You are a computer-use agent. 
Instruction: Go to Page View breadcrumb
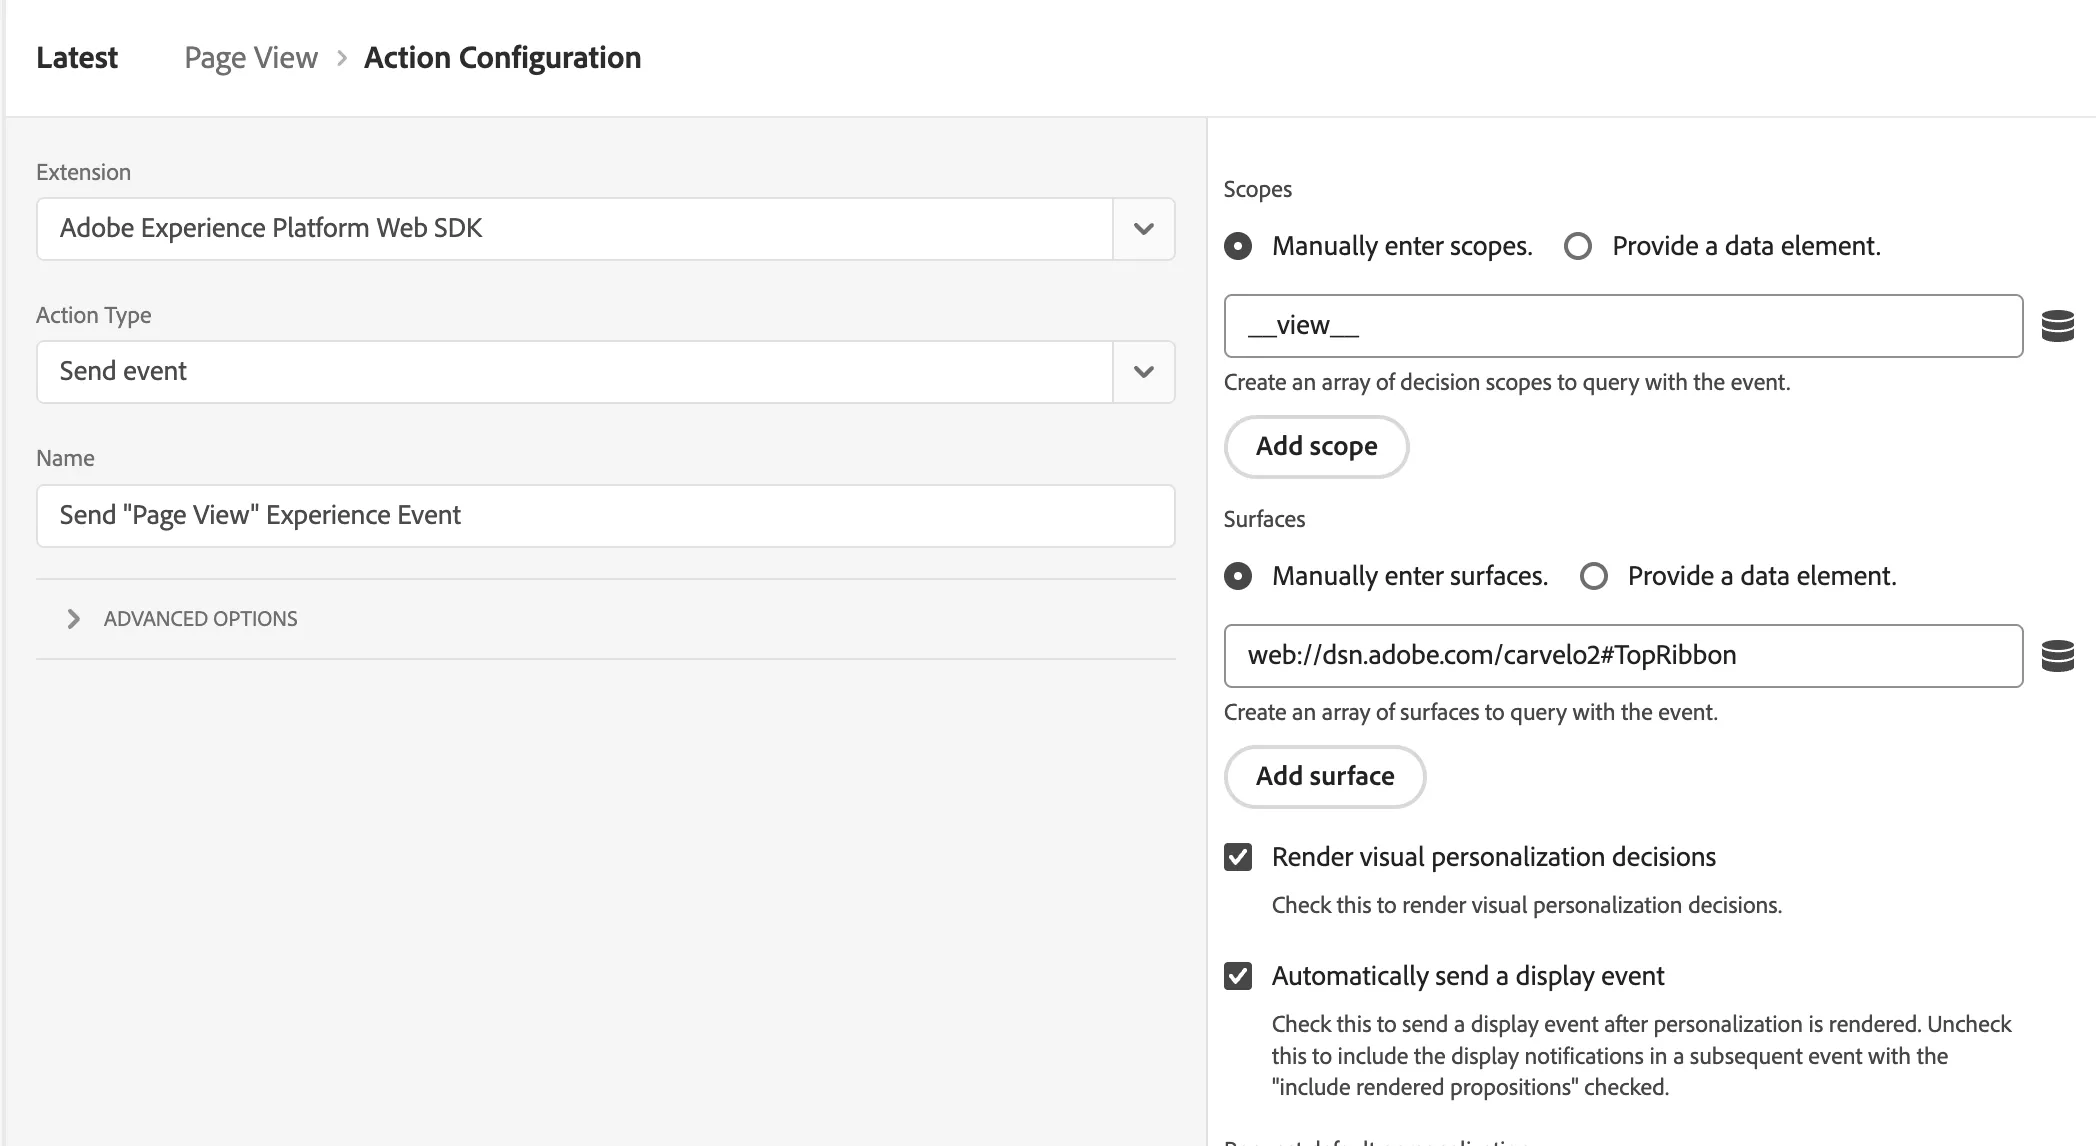tap(251, 58)
